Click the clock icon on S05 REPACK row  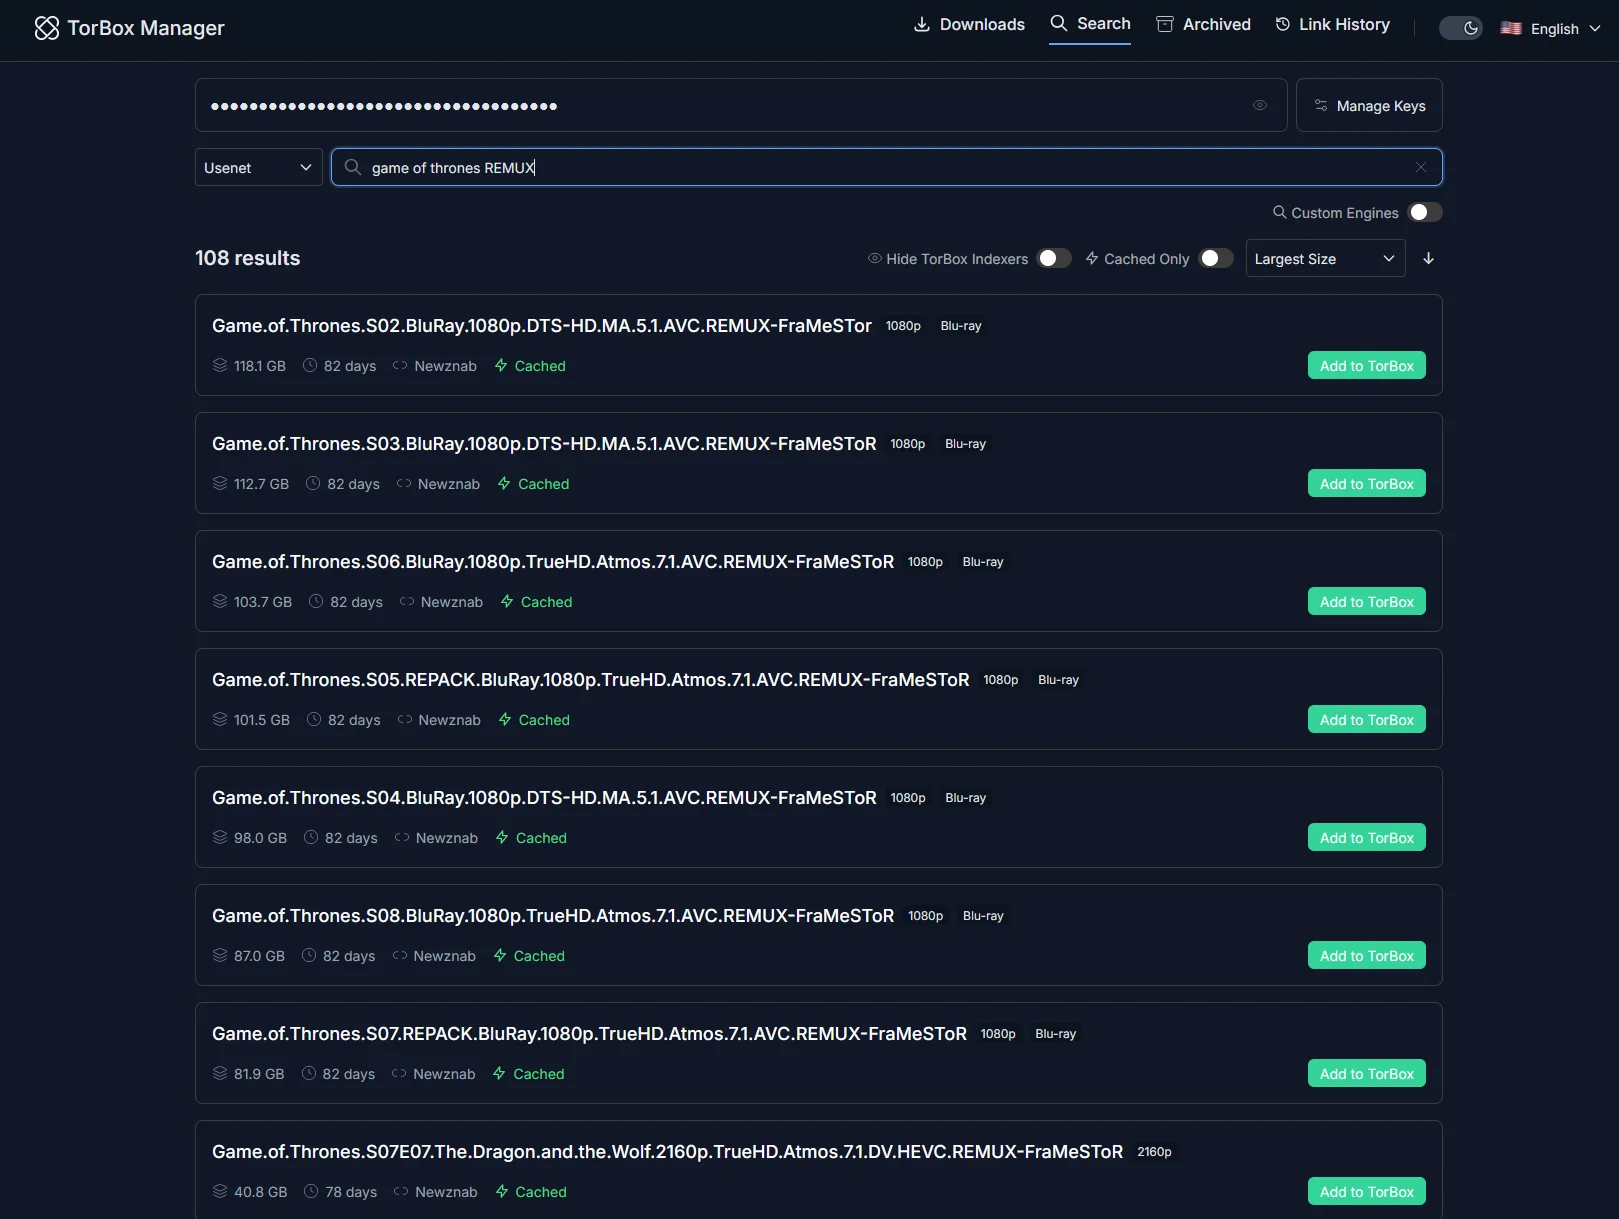314,719
